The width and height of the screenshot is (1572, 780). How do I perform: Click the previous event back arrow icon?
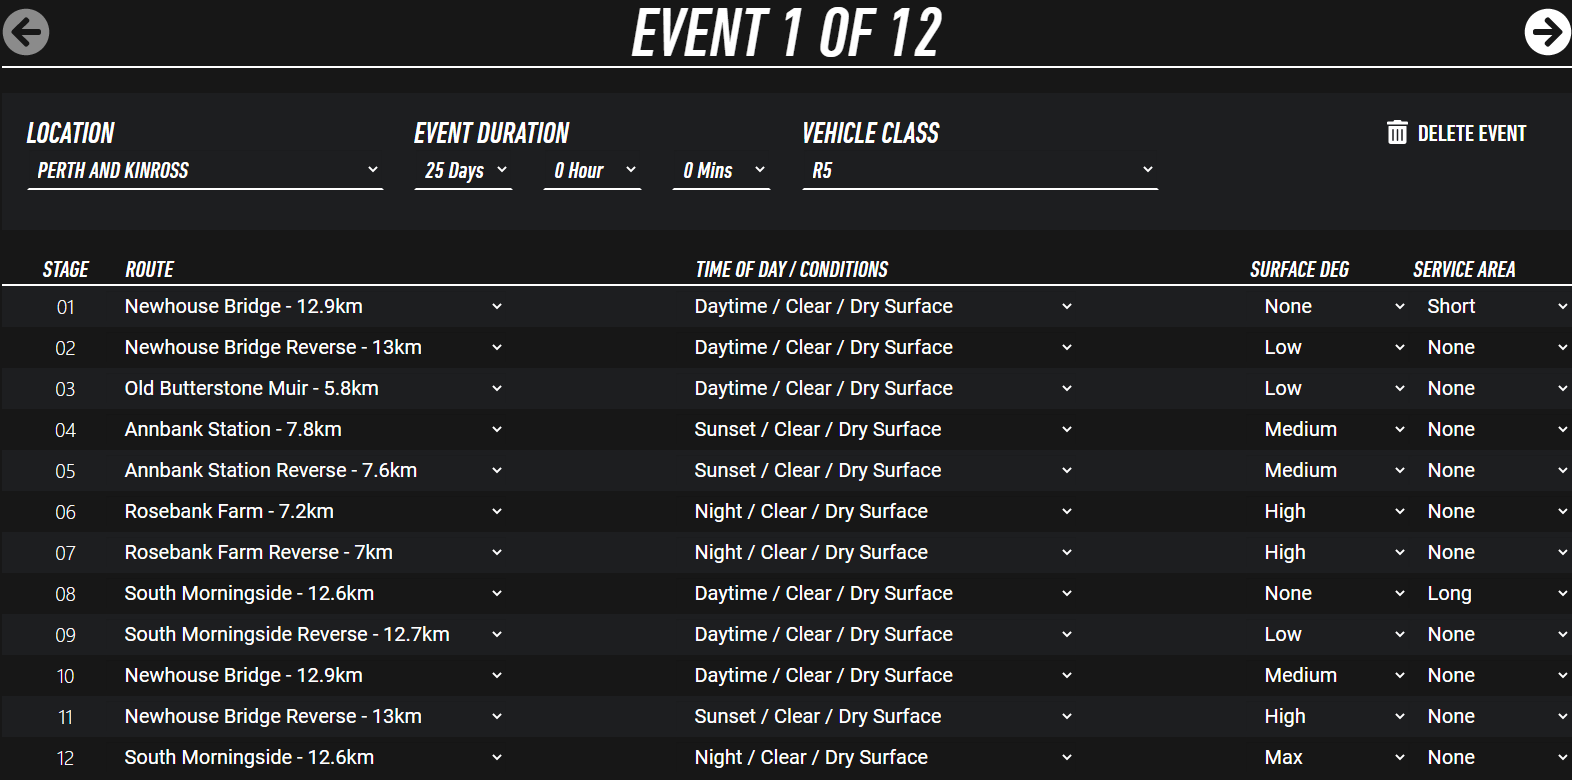click(x=26, y=32)
